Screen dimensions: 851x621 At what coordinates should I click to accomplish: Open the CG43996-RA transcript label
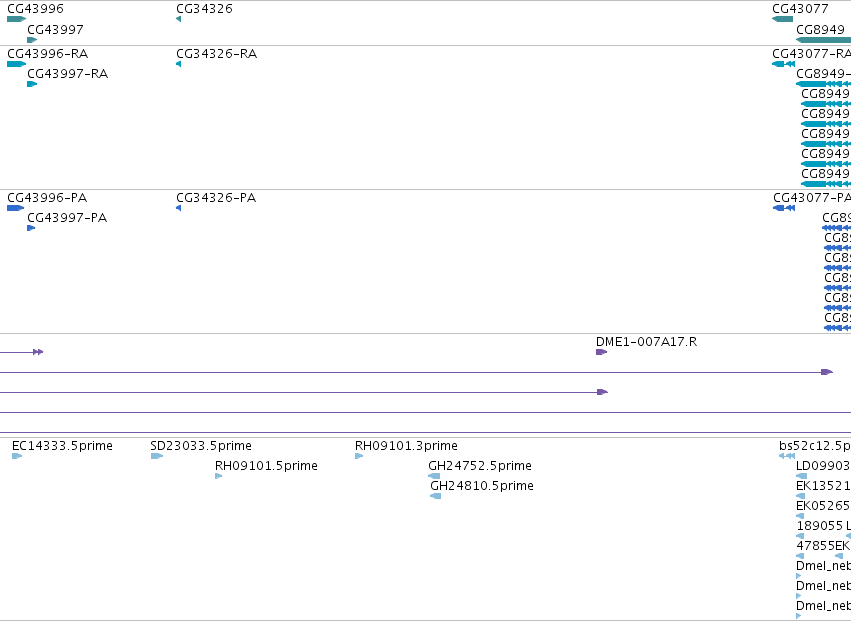click(x=48, y=54)
